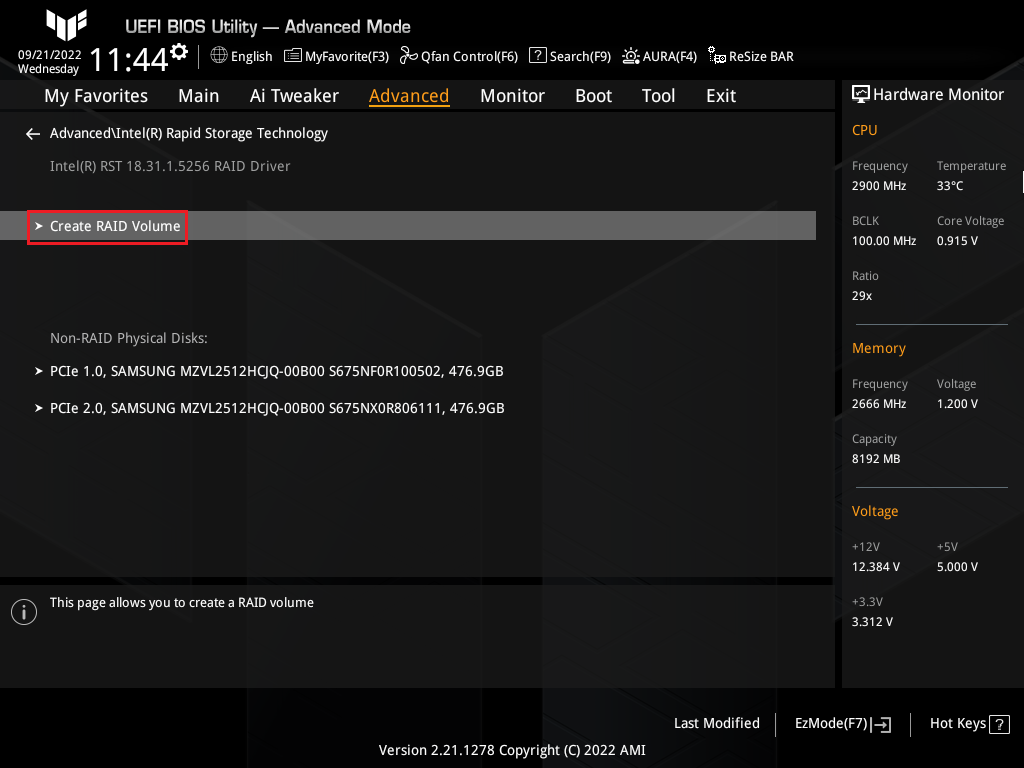Open the Hot Keys help
1024x768 pixels.
click(969, 724)
